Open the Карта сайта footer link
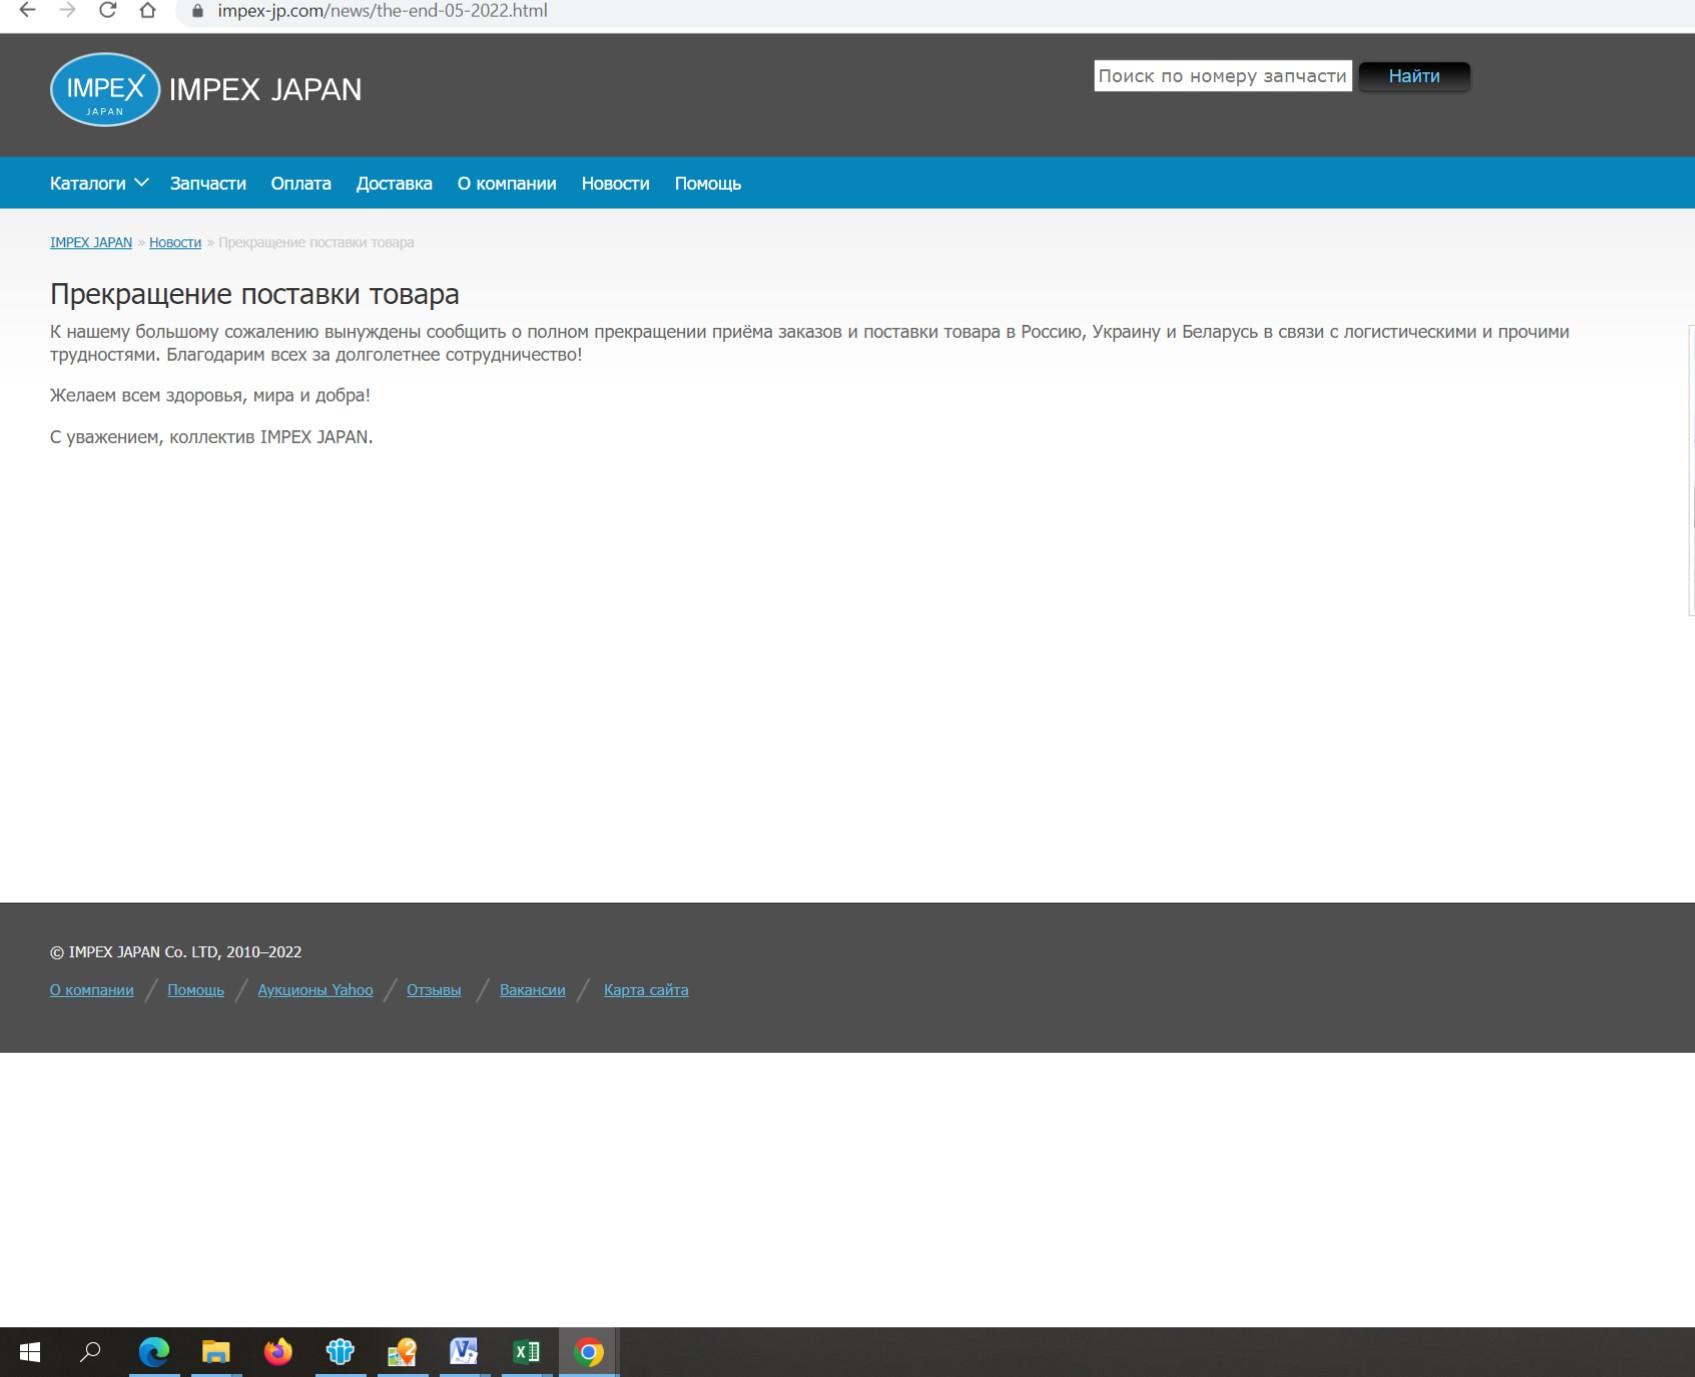This screenshot has height=1377, width=1695. (646, 990)
